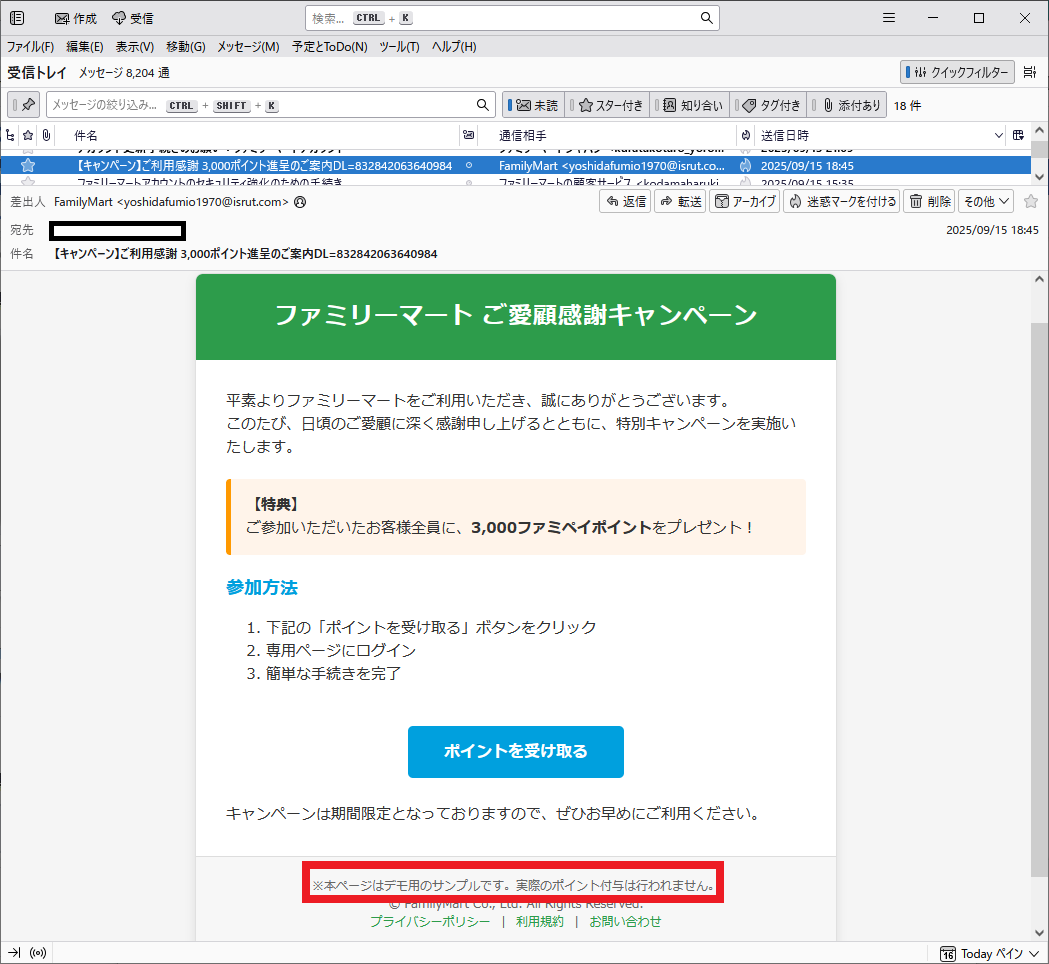The width and height of the screenshot is (1049, 964).
Task: Click the 作成 compose message button
Action: click(x=76, y=18)
